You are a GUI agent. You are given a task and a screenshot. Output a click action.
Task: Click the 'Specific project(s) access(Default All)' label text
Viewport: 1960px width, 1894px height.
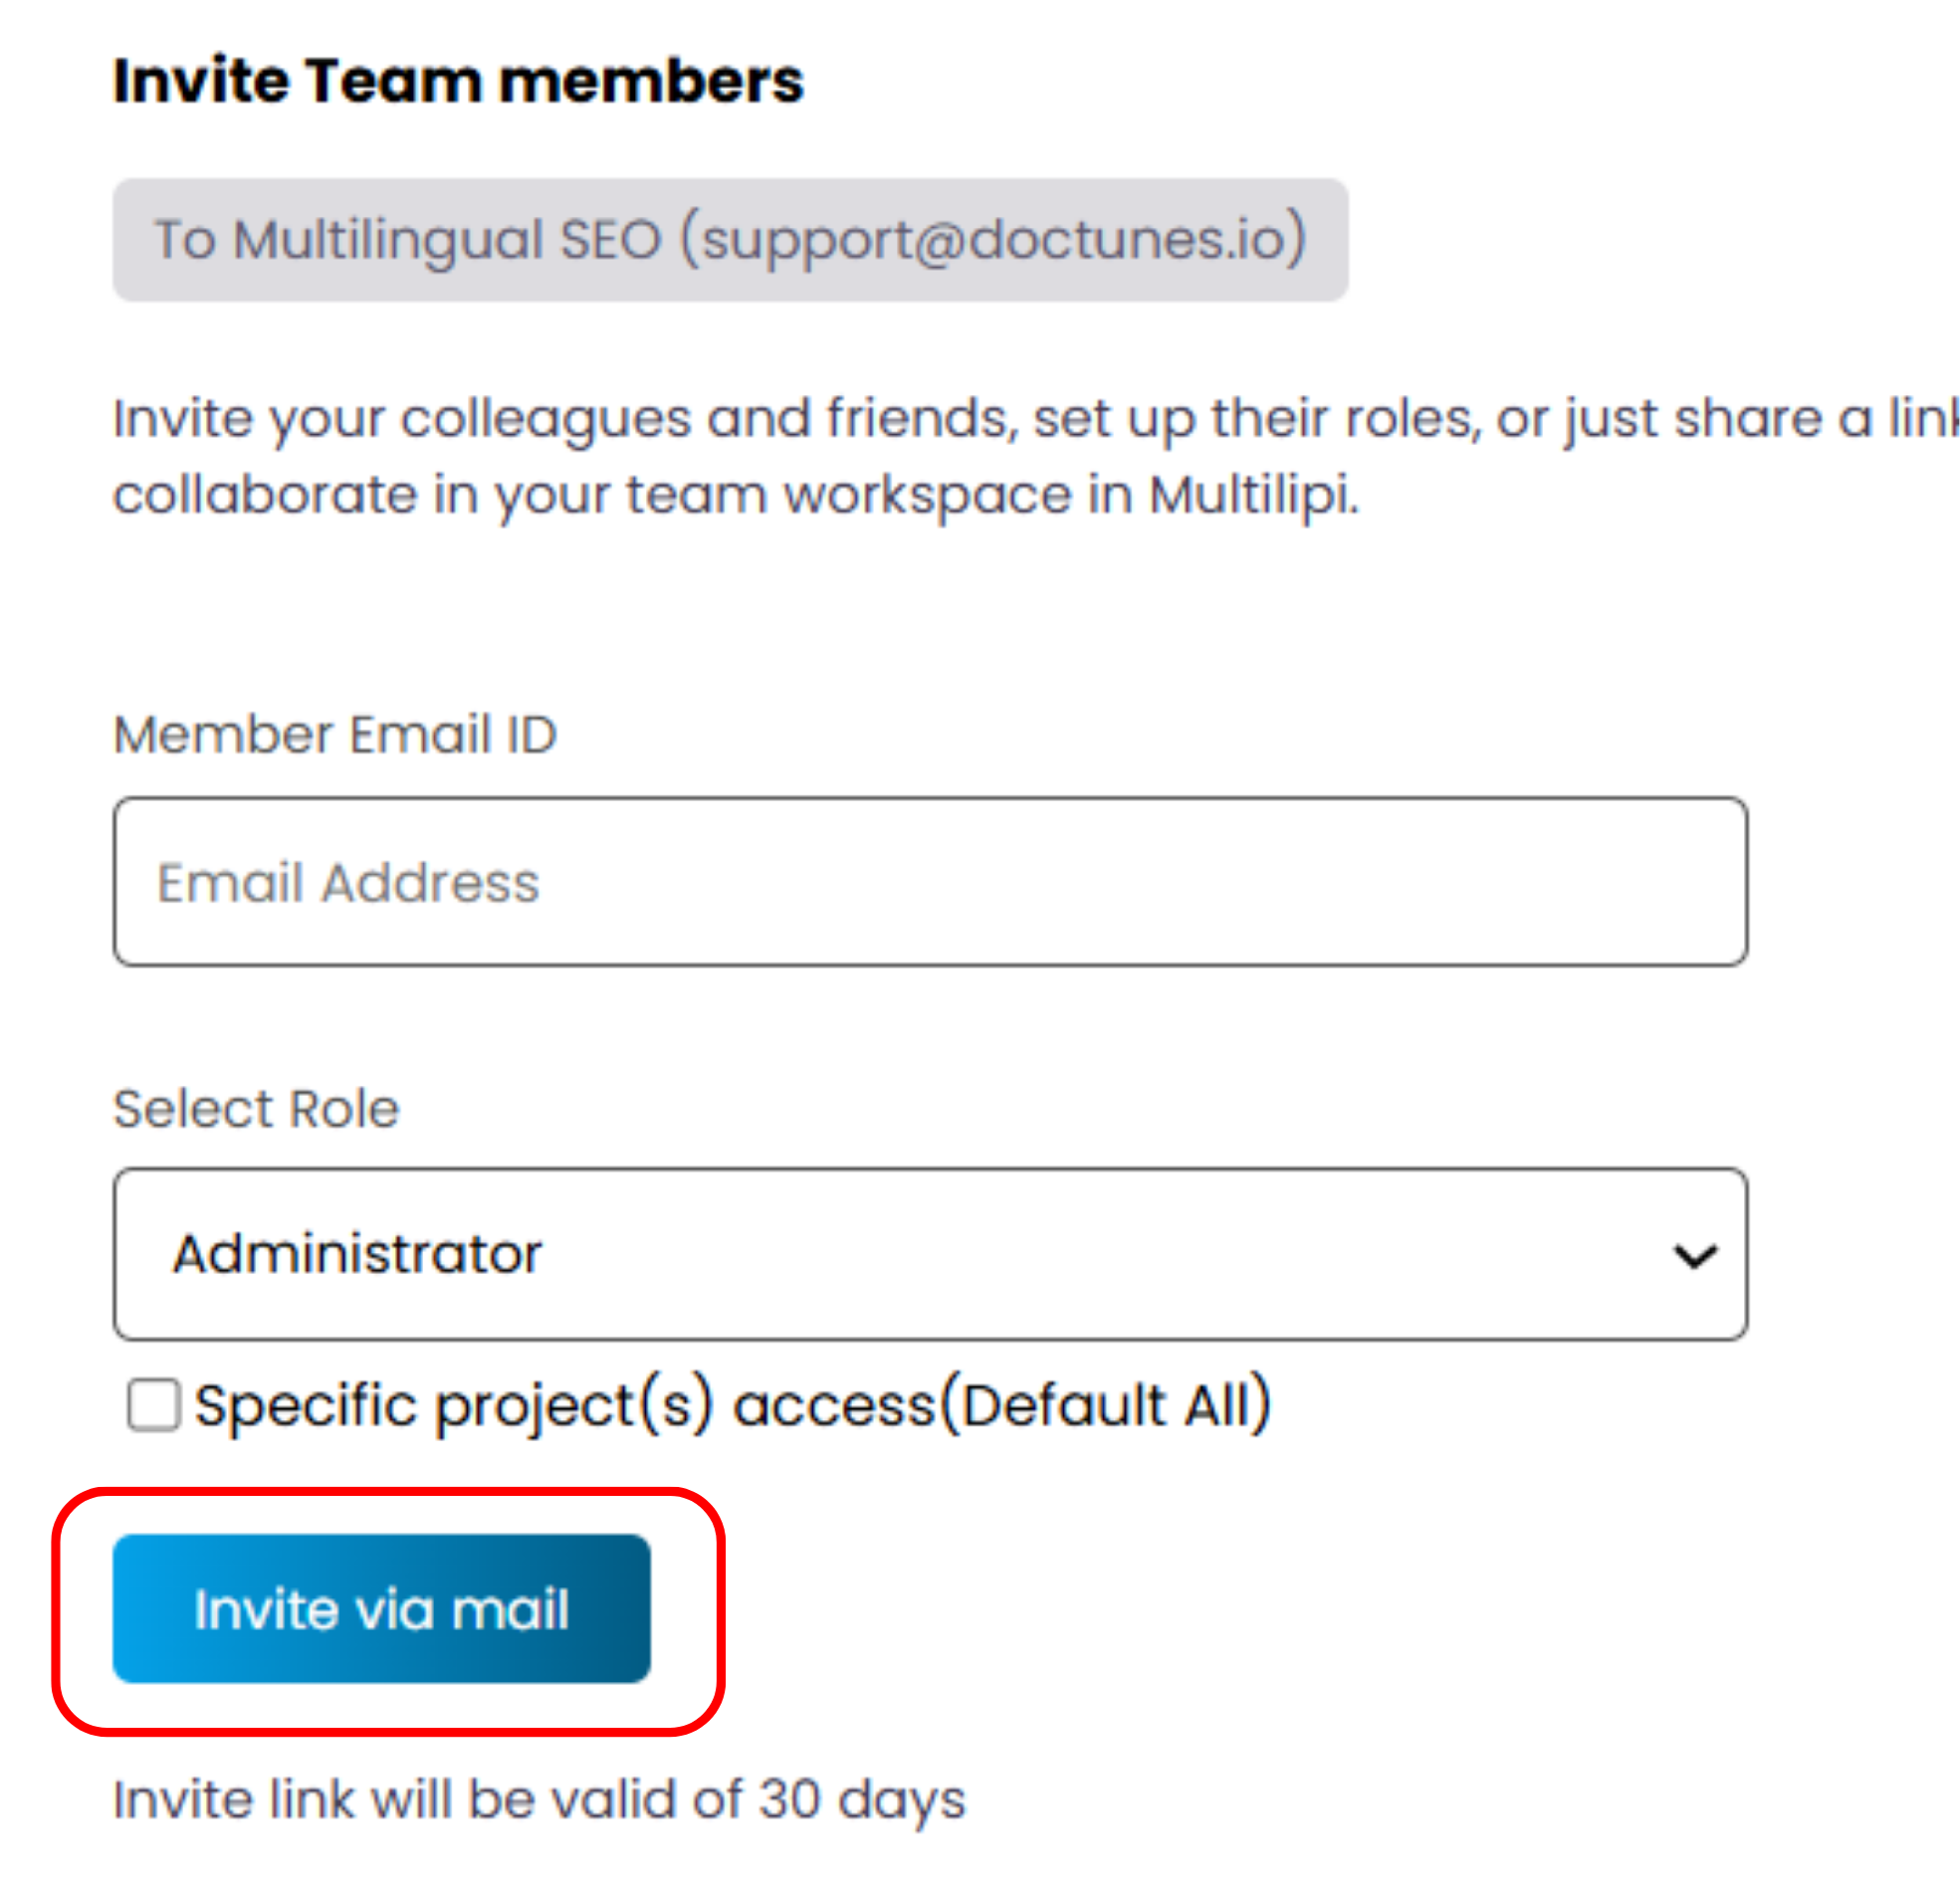click(733, 1405)
